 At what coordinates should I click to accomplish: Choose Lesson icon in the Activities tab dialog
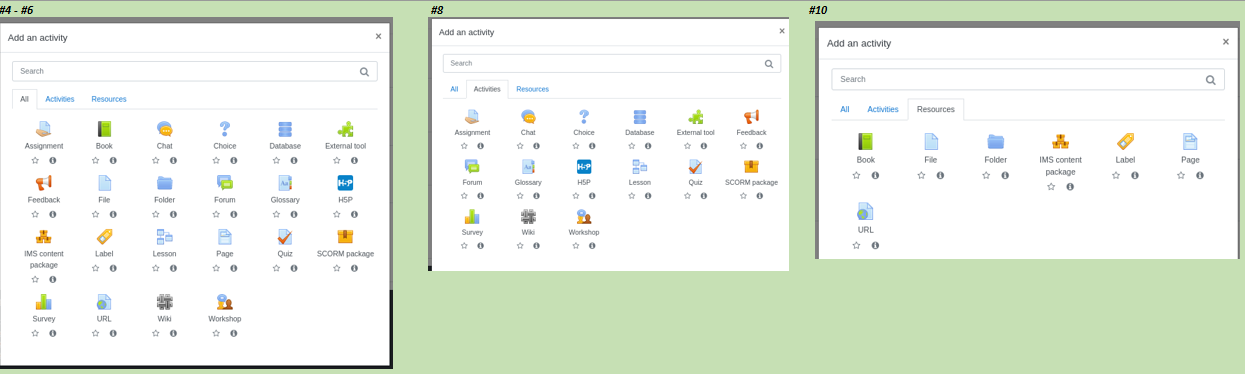coord(640,167)
